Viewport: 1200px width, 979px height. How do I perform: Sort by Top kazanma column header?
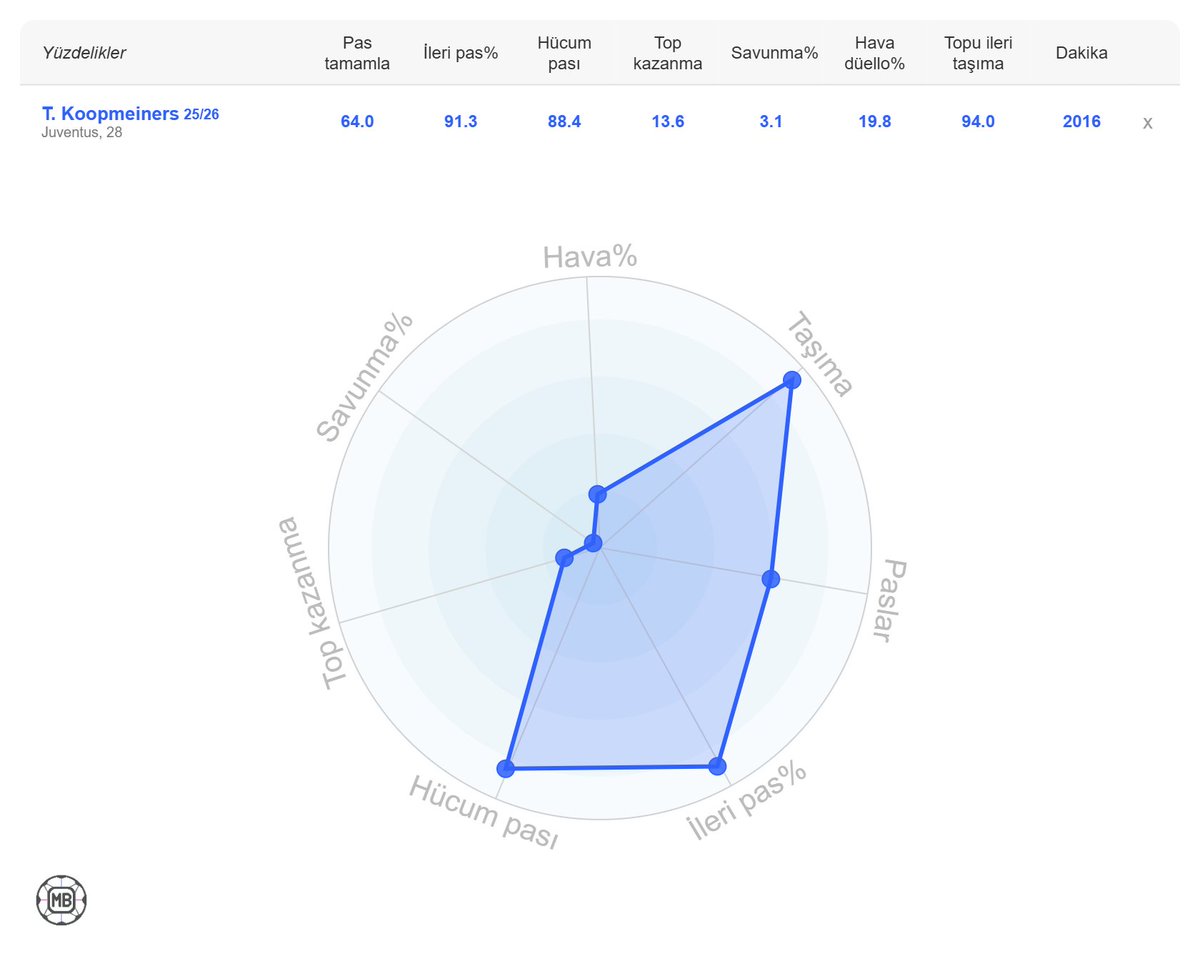[x=668, y=53]
